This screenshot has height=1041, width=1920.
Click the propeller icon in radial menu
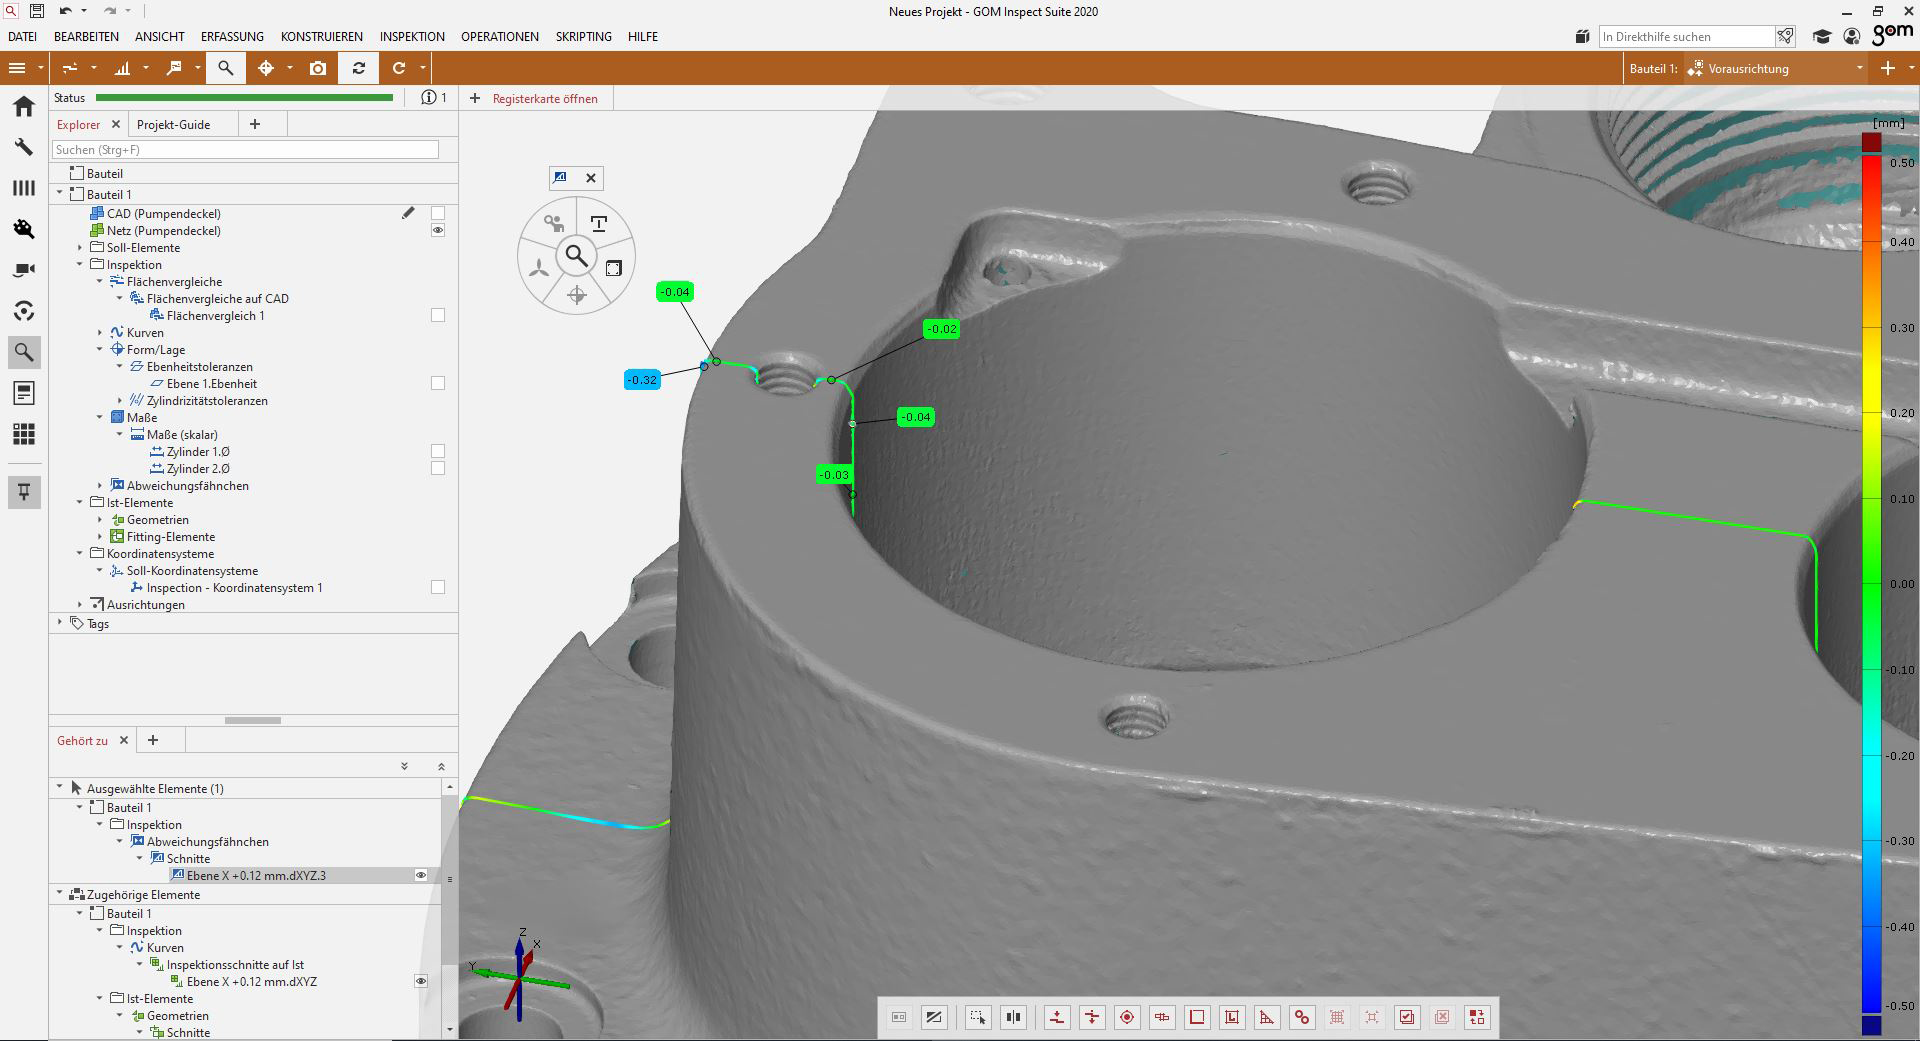pos(539,268)
